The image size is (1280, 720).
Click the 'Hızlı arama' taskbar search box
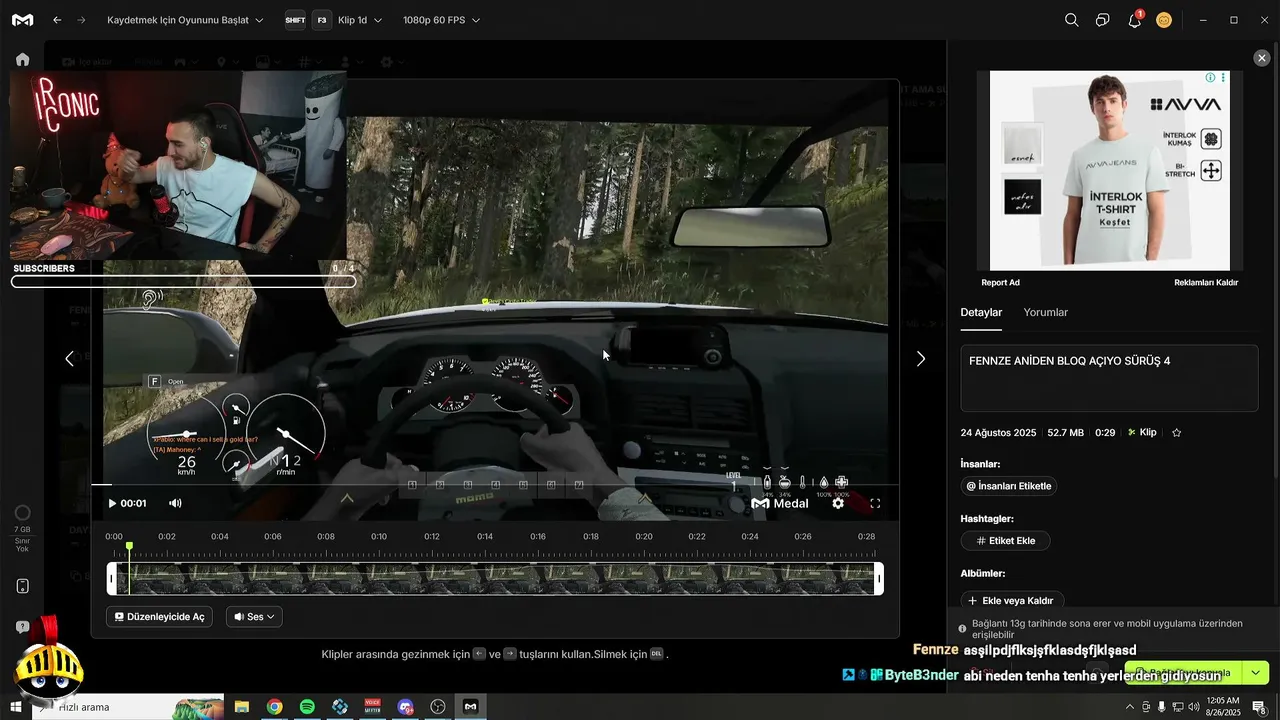(128, 707)
